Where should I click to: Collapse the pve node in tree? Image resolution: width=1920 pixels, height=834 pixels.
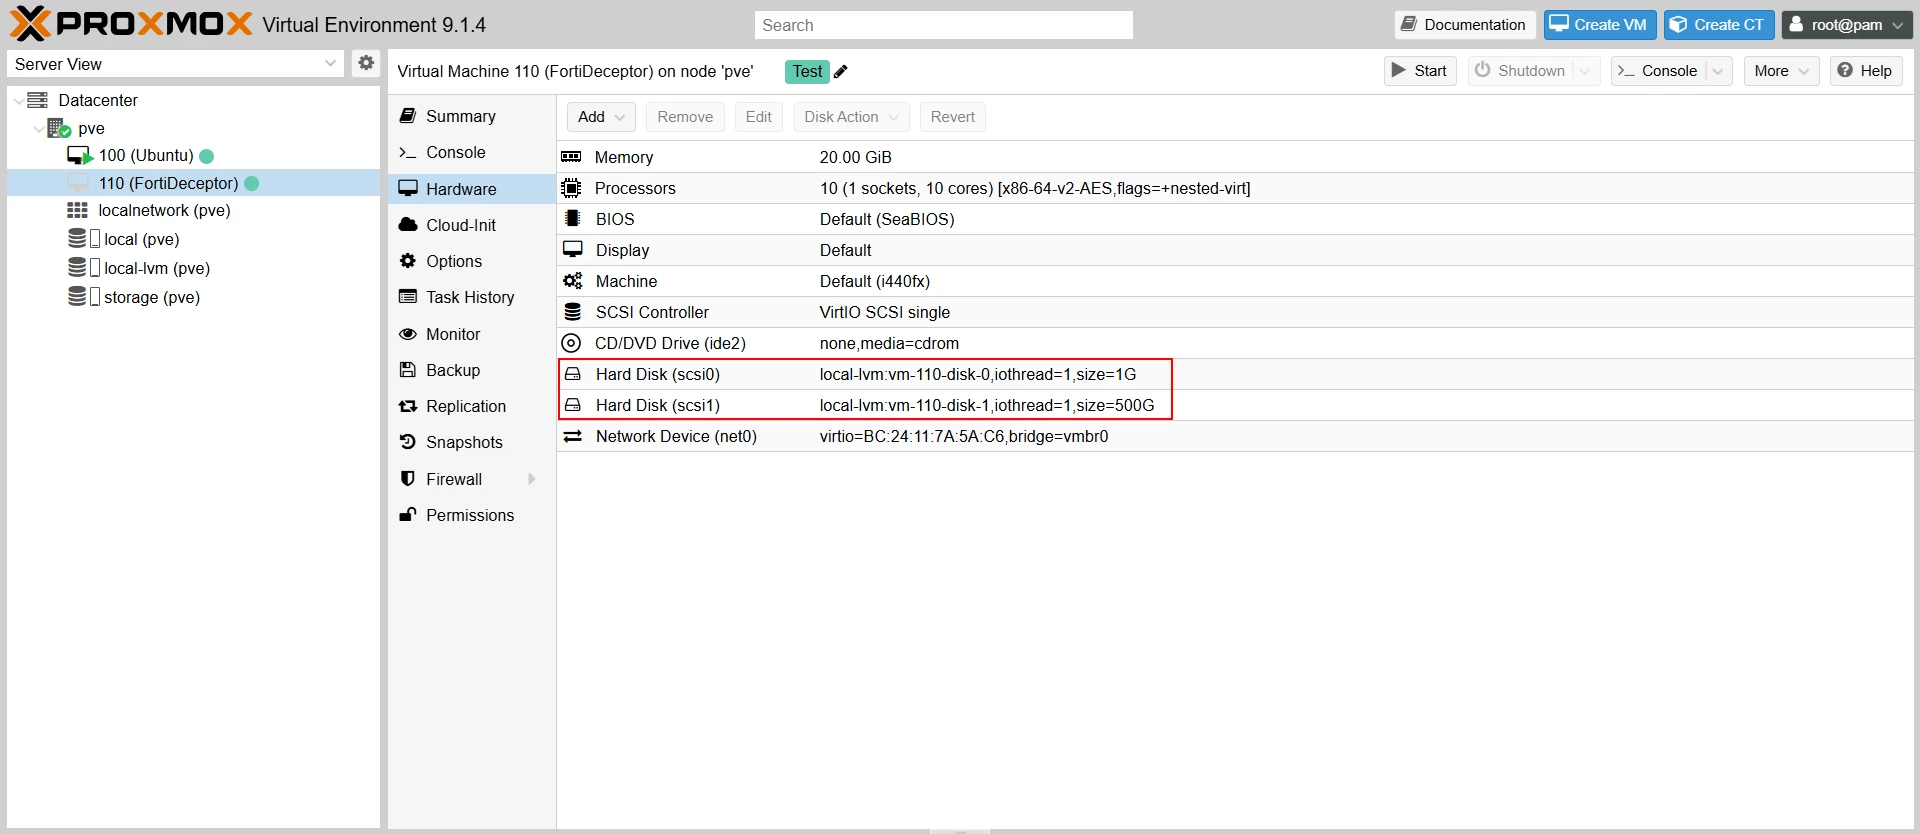tap(39, 129)
